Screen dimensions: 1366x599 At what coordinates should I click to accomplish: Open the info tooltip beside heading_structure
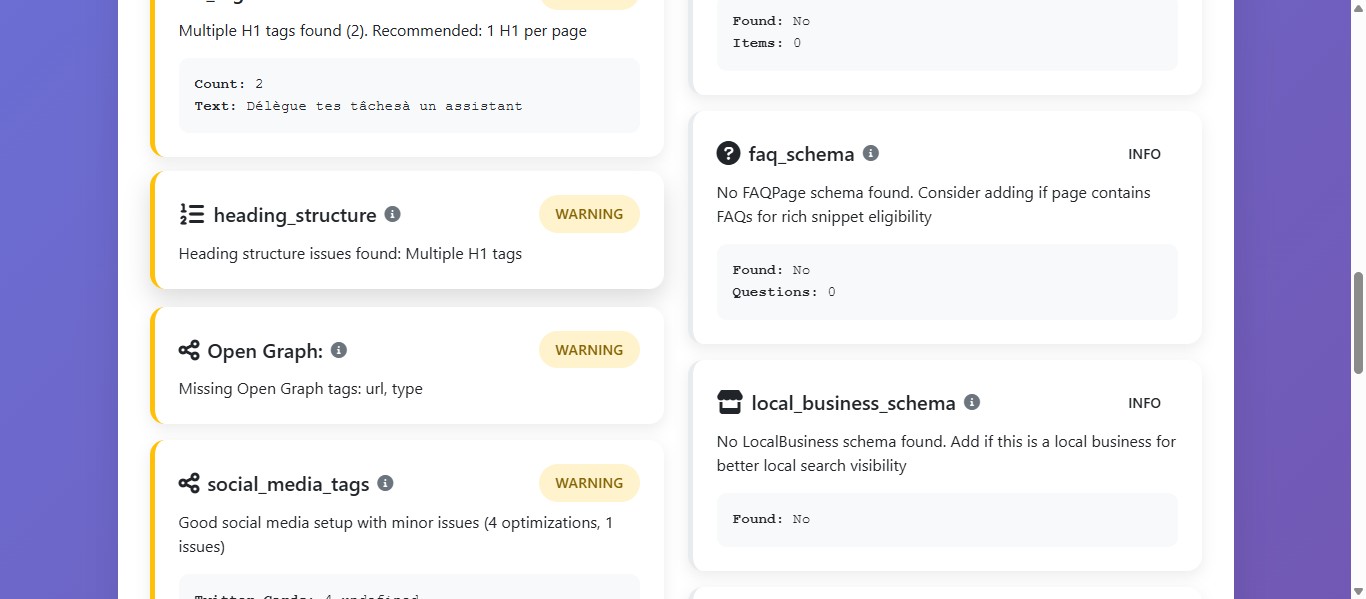pos(392,214)
